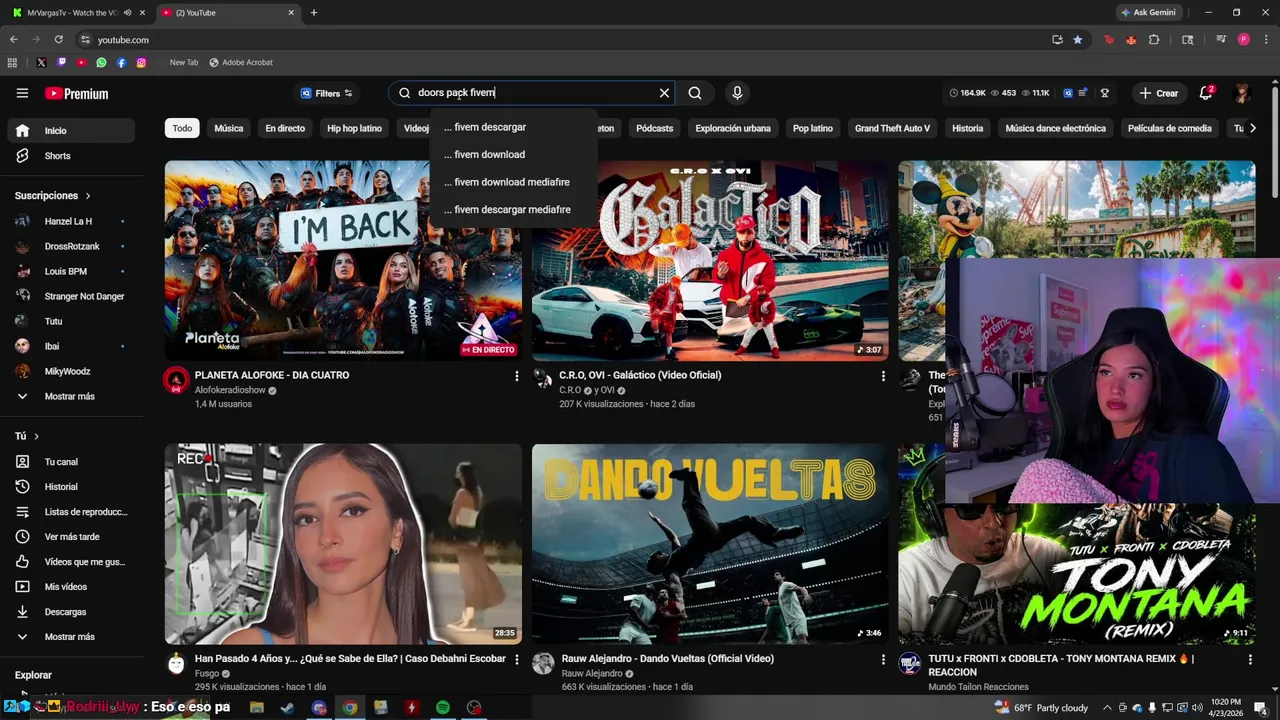Click the search text input field
This screenshot has height=720, width=1280.
tap(535, 93)
